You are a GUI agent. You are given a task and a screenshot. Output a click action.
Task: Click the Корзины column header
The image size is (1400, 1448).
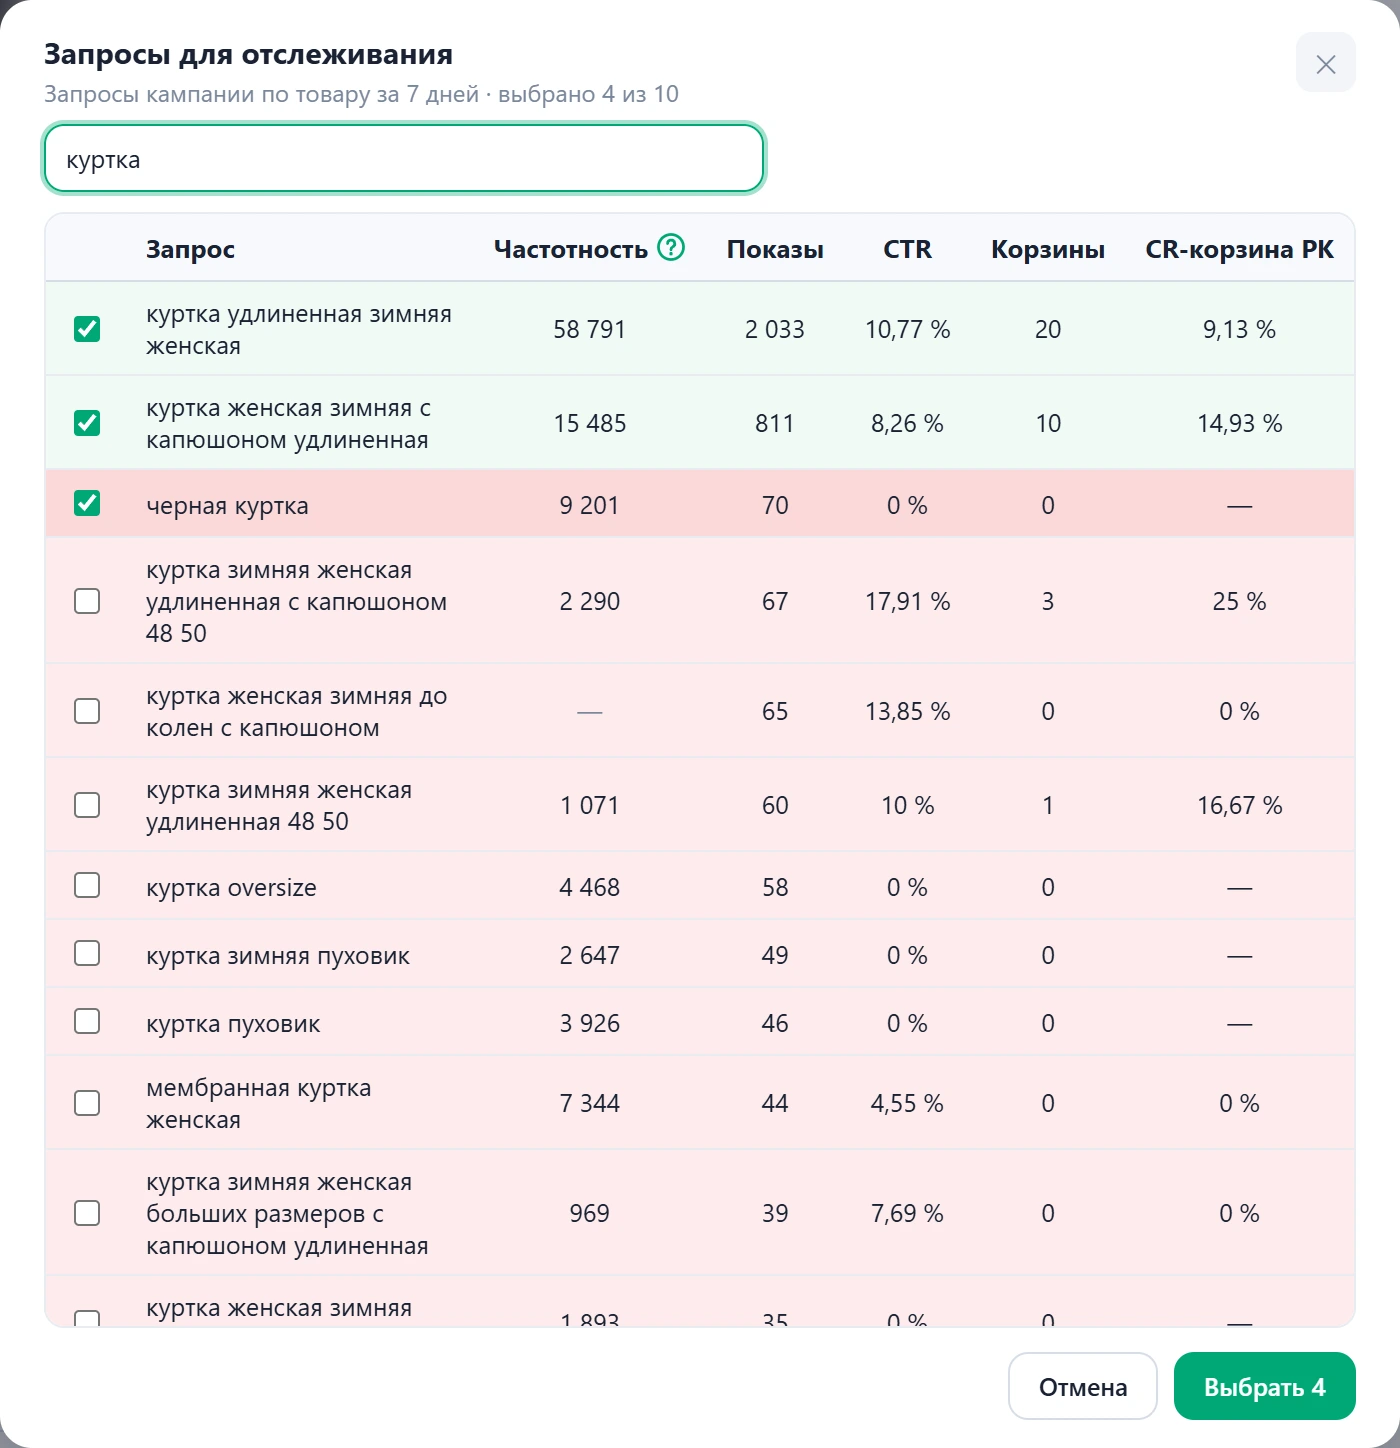1048,249
